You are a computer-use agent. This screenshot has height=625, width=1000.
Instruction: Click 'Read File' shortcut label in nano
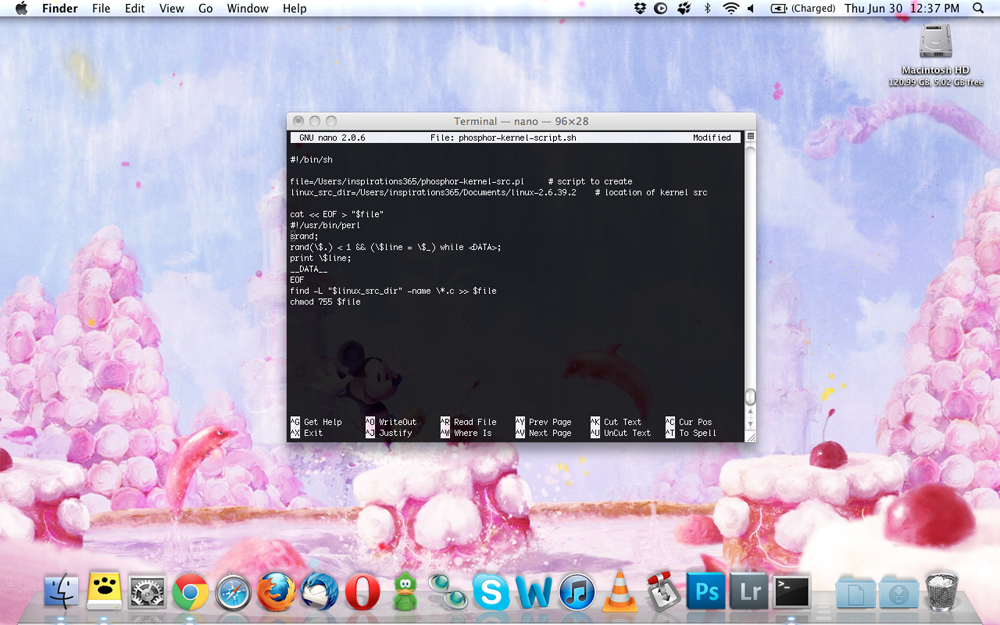pyautogui.click(x=475, y=422)
